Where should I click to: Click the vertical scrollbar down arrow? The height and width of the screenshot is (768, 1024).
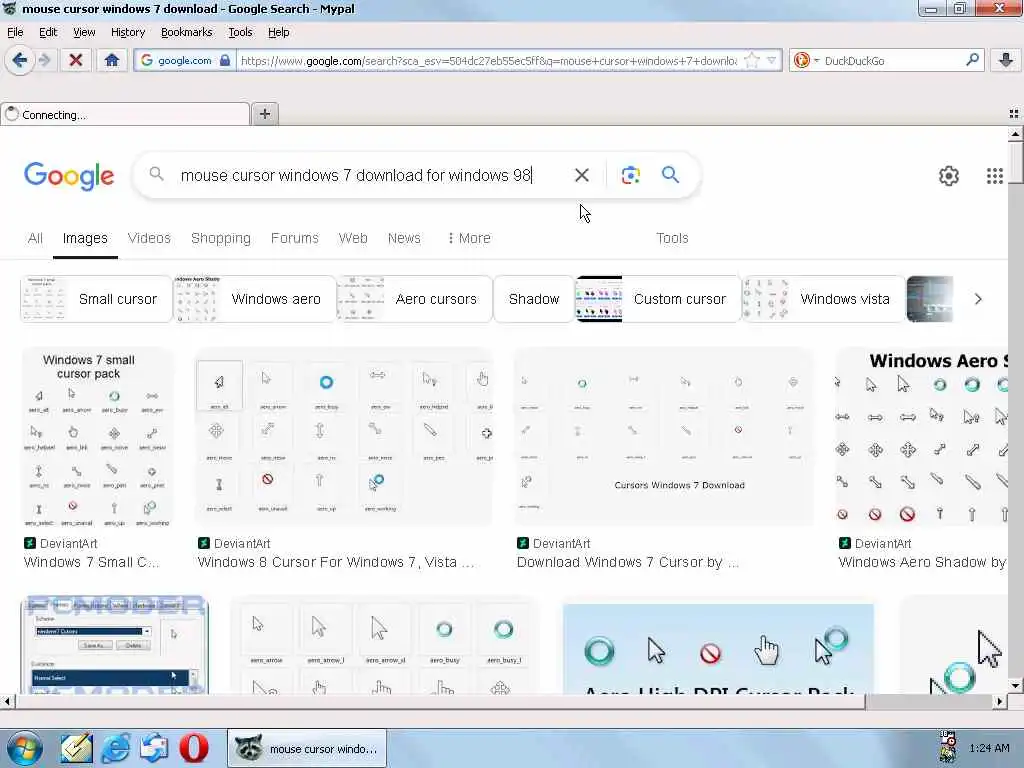pyautogui.click(x=1015, y=686)
